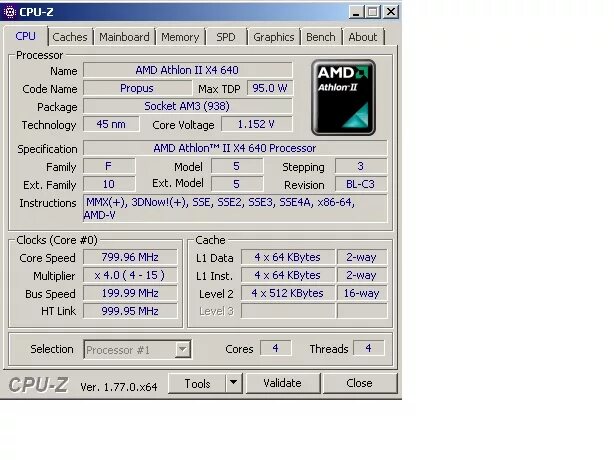Click the Max TDP value 95.0 W
614x460 pixels.
(x=270, y=88)
